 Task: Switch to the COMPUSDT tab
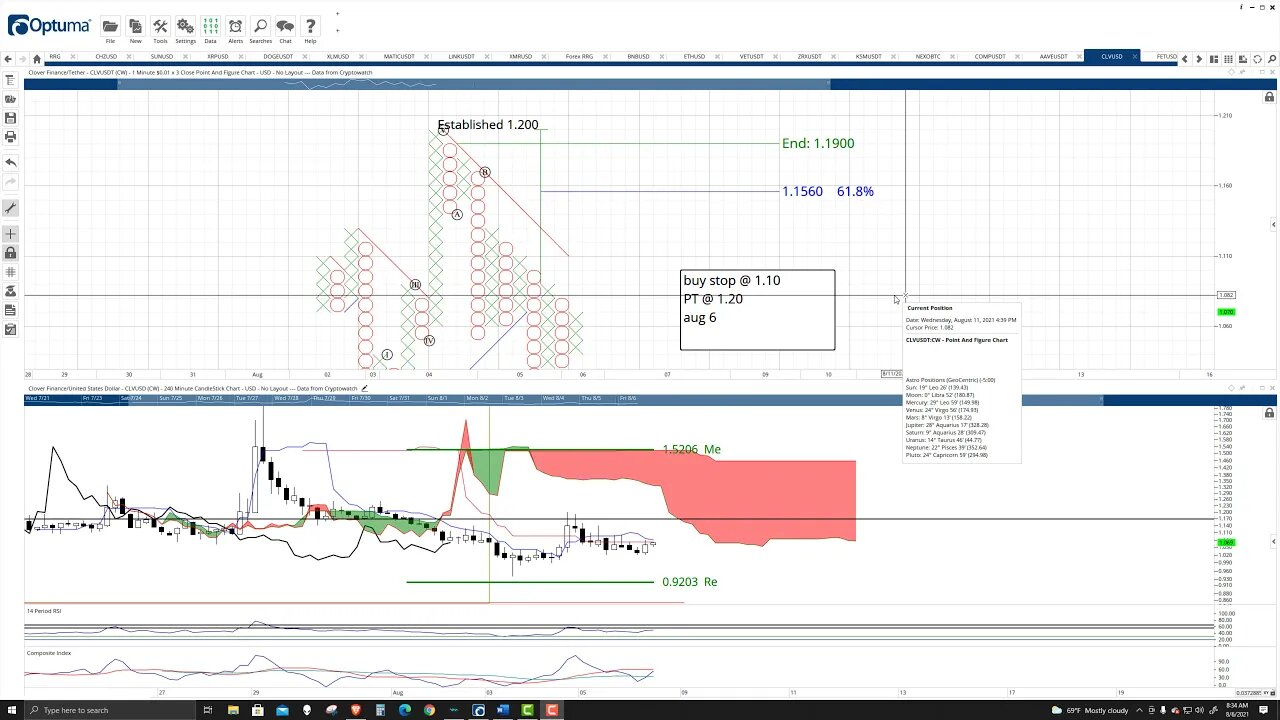coord(990,57)
